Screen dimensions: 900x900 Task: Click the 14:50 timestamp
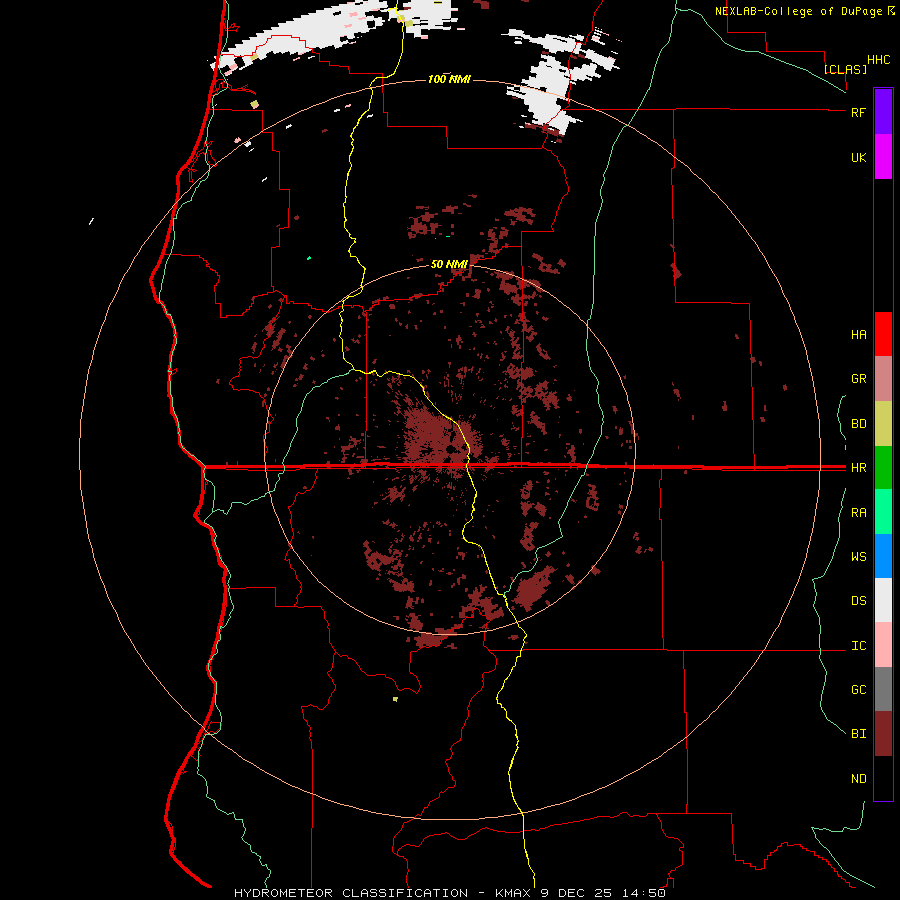click(x=643, y=893)
